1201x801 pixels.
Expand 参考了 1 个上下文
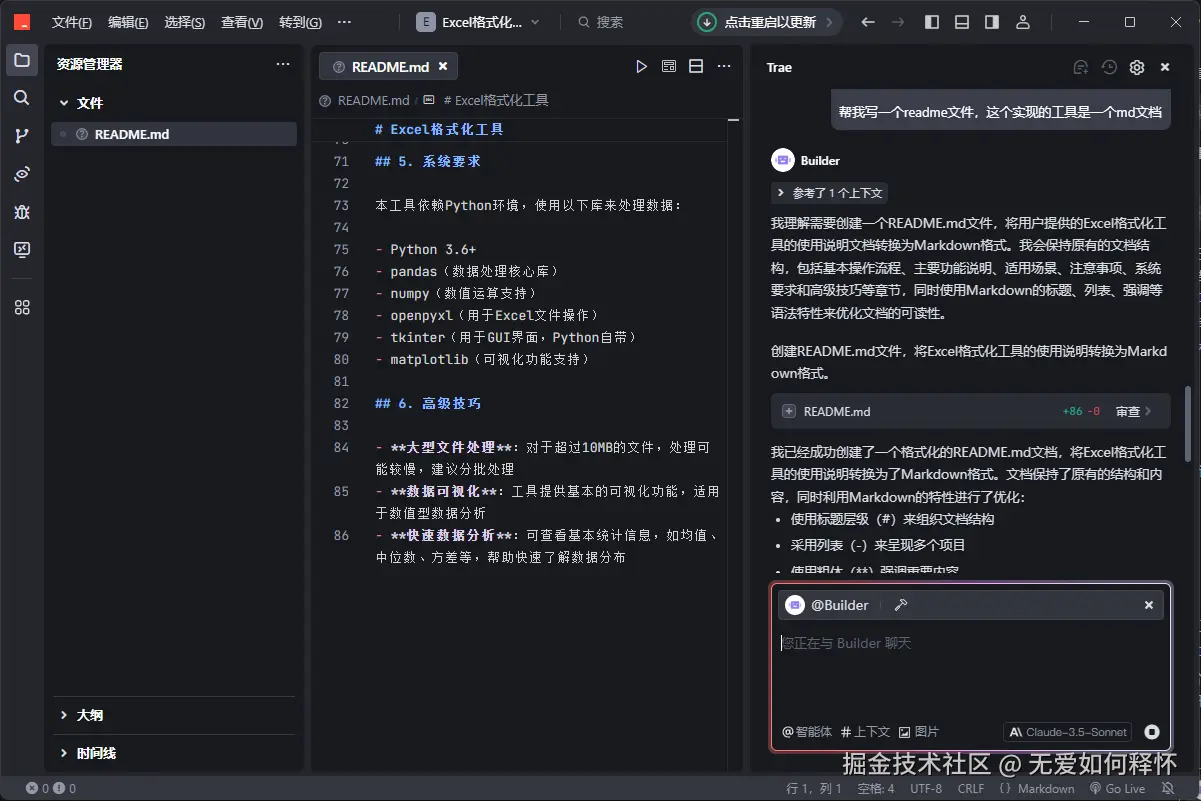point(828,193)
